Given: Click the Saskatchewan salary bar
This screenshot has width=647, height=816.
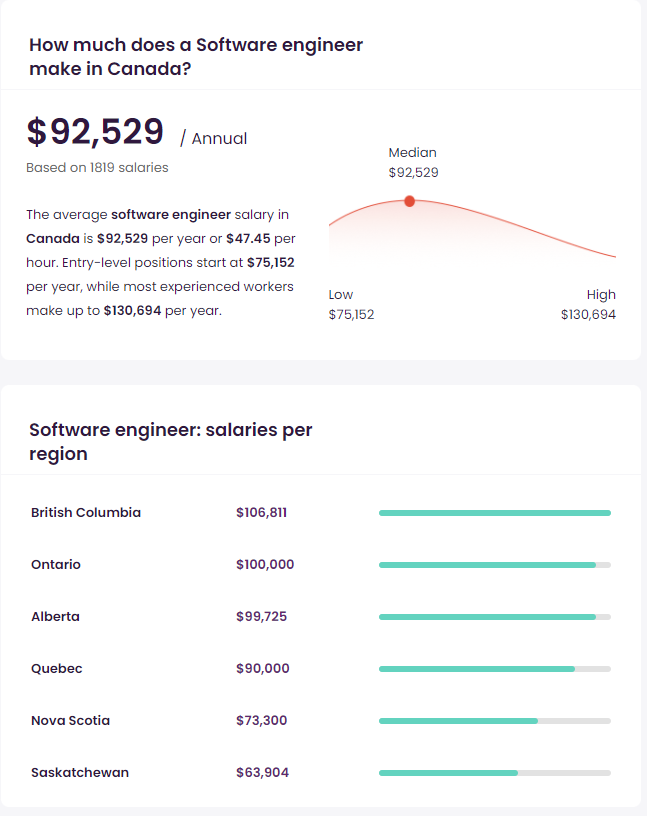Looking at the screenshot, I should click(494, 773).
